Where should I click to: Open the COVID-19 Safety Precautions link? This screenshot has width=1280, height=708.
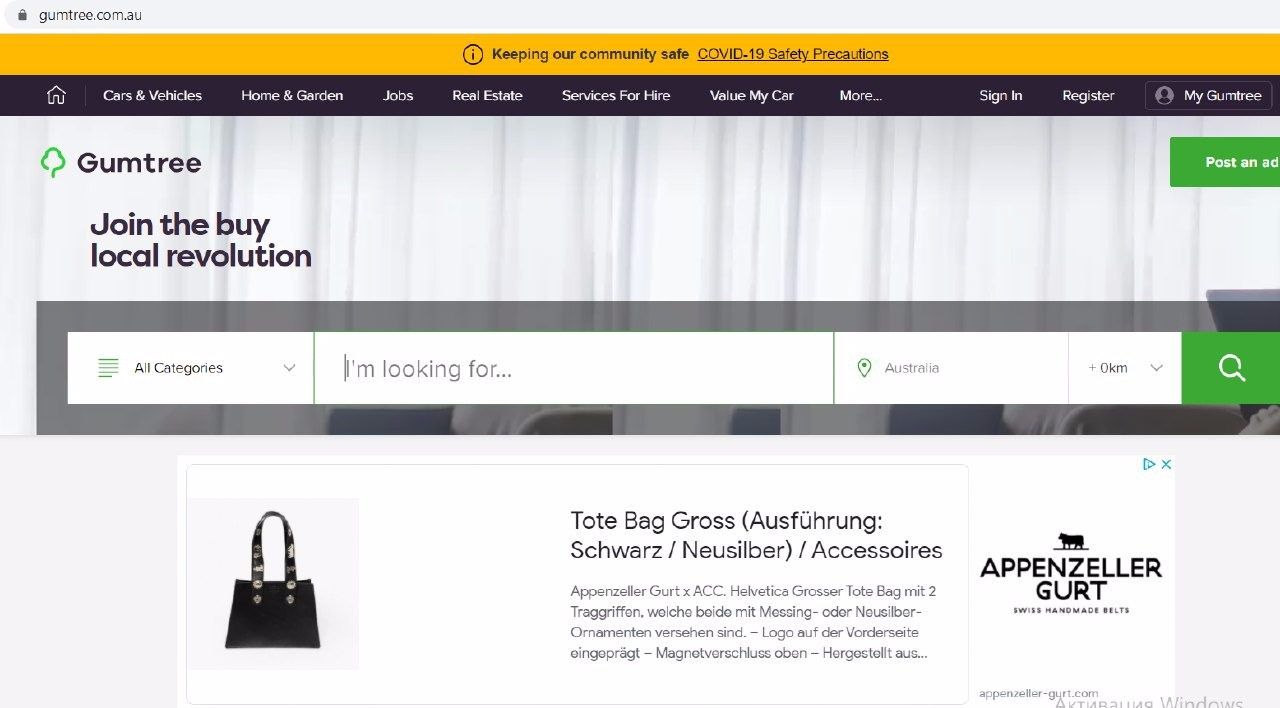[x=793, y=54]
